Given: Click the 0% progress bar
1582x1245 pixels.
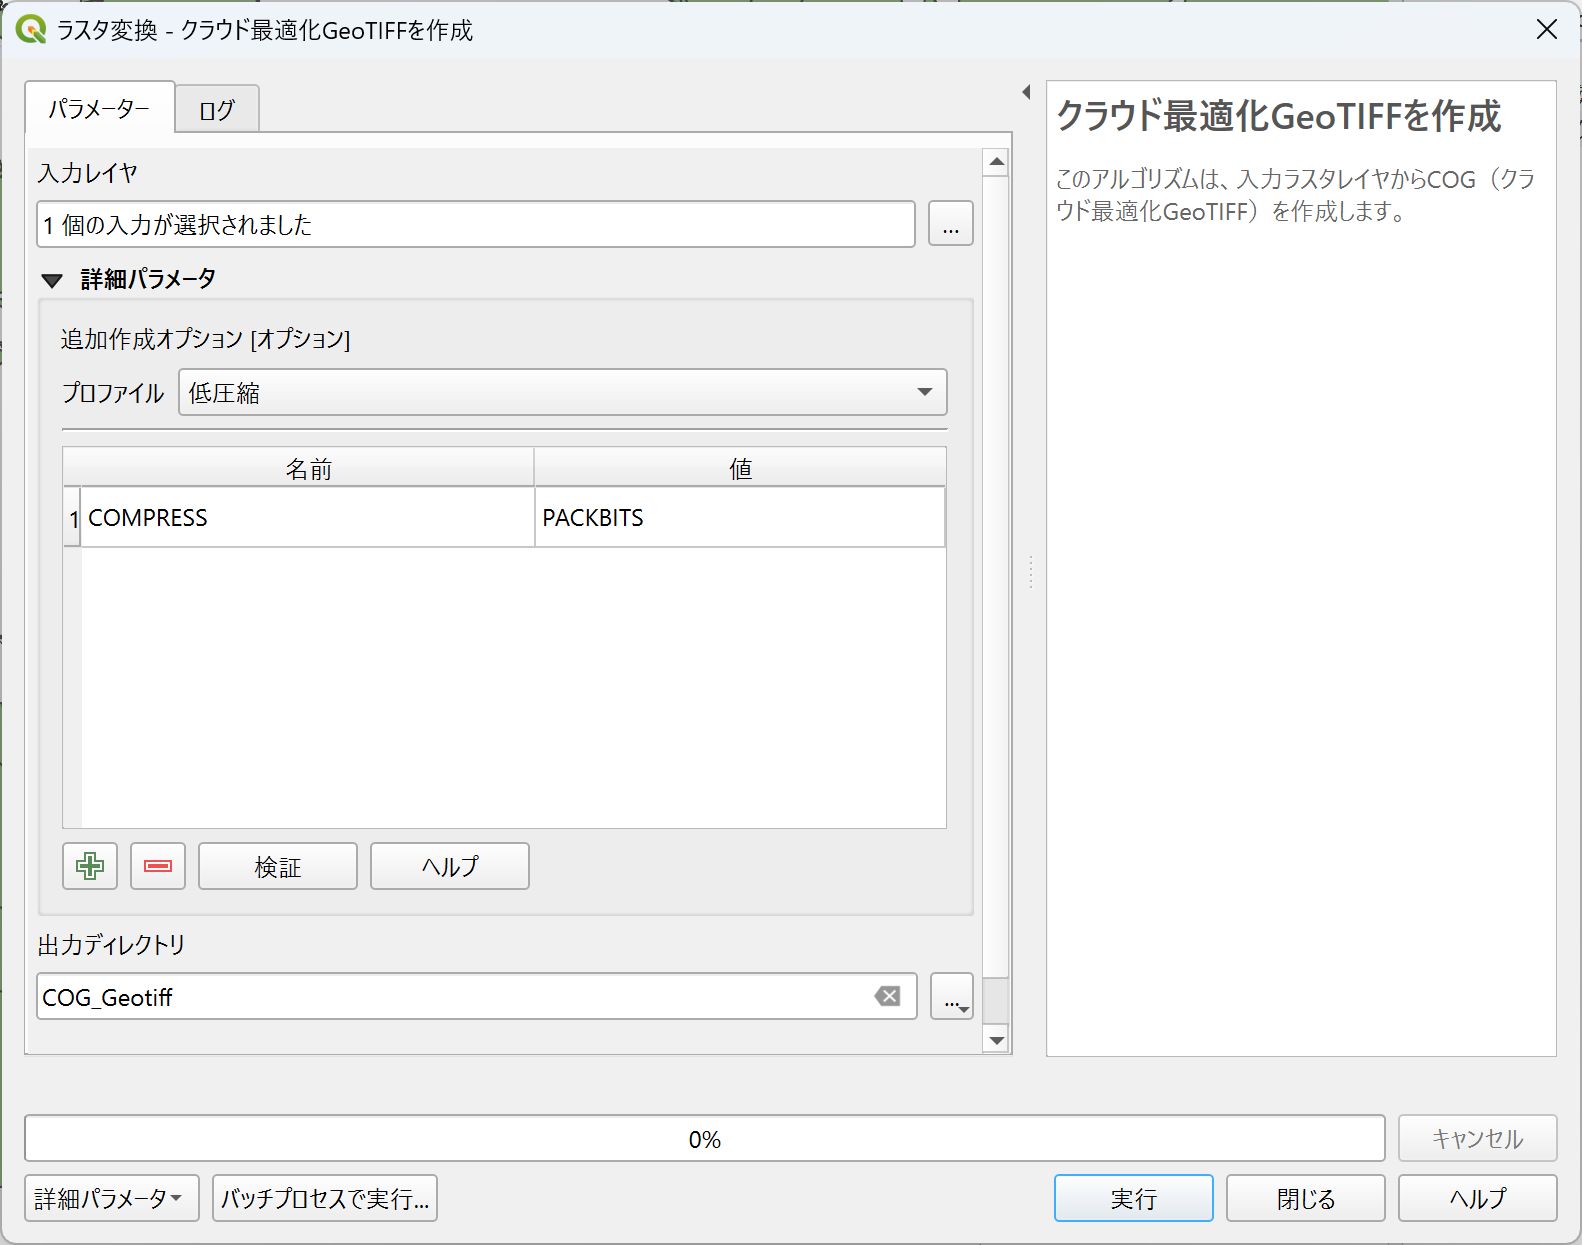Looking at the screenshot, I should coord(705,1138).
